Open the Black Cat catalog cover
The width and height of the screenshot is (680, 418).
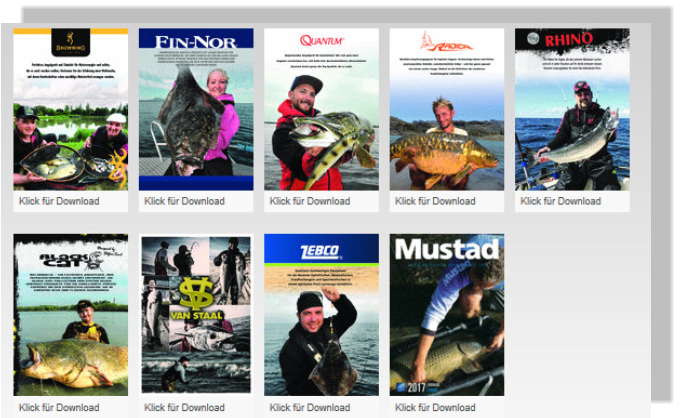pos(71,315)
